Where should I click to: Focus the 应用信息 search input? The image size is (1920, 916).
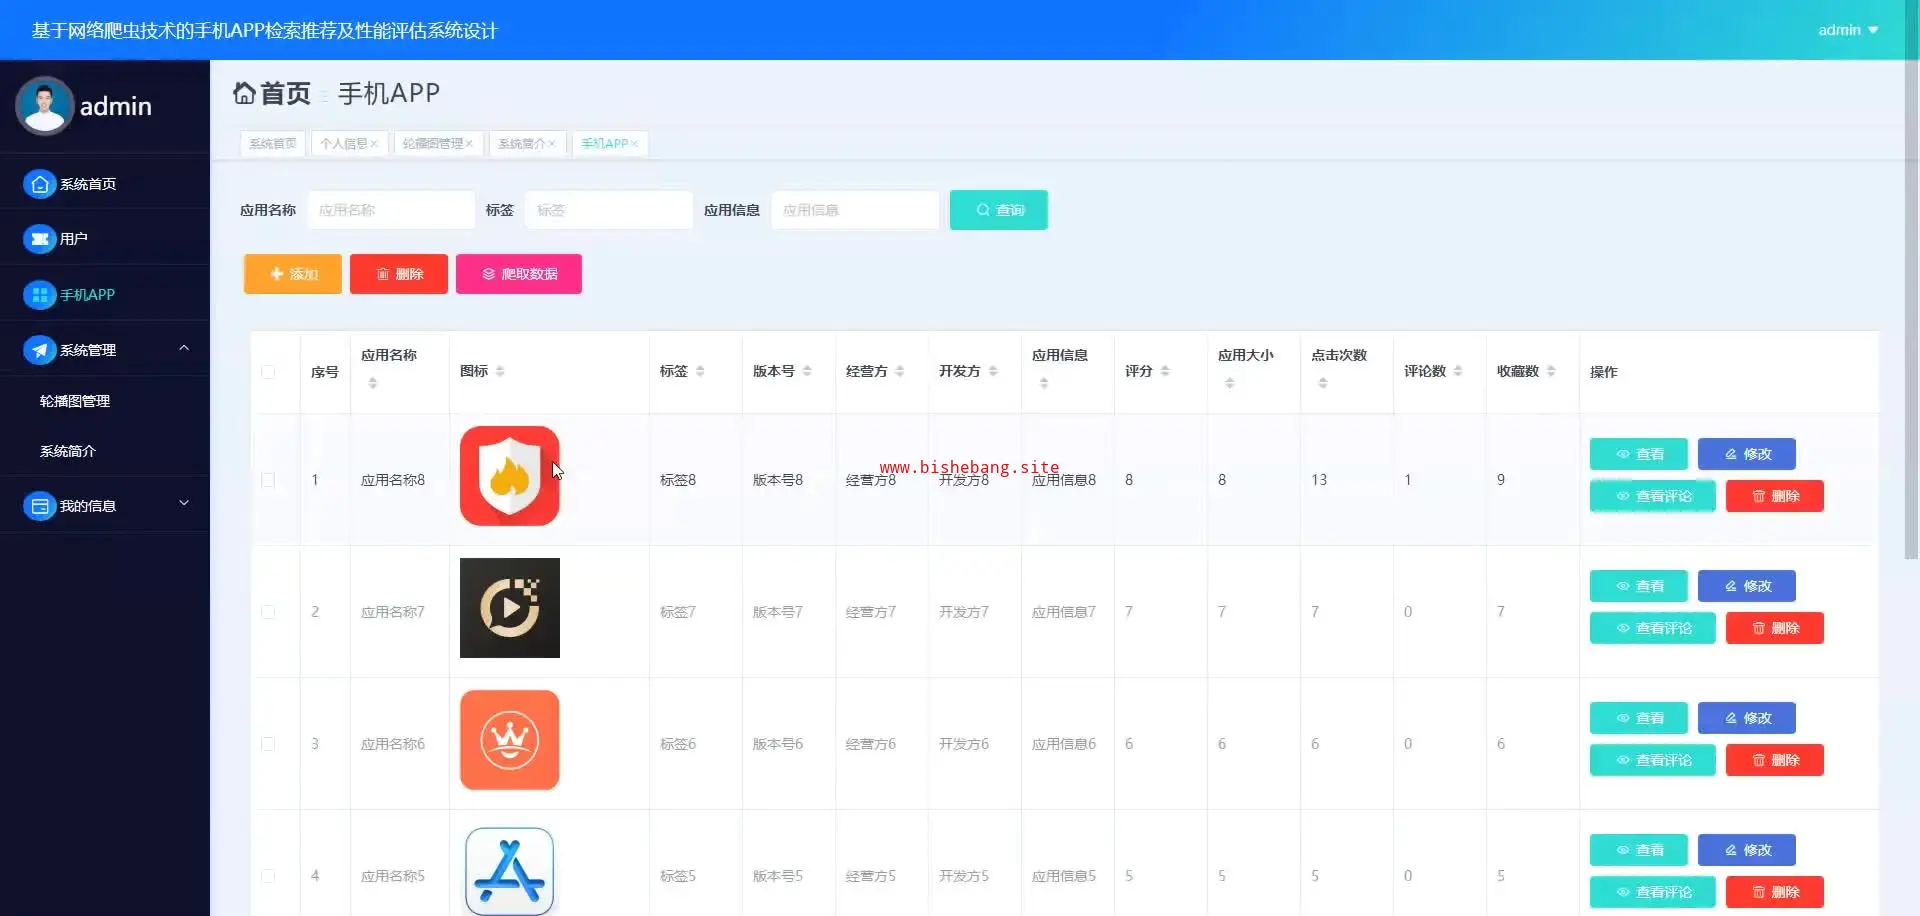[855, 210]
